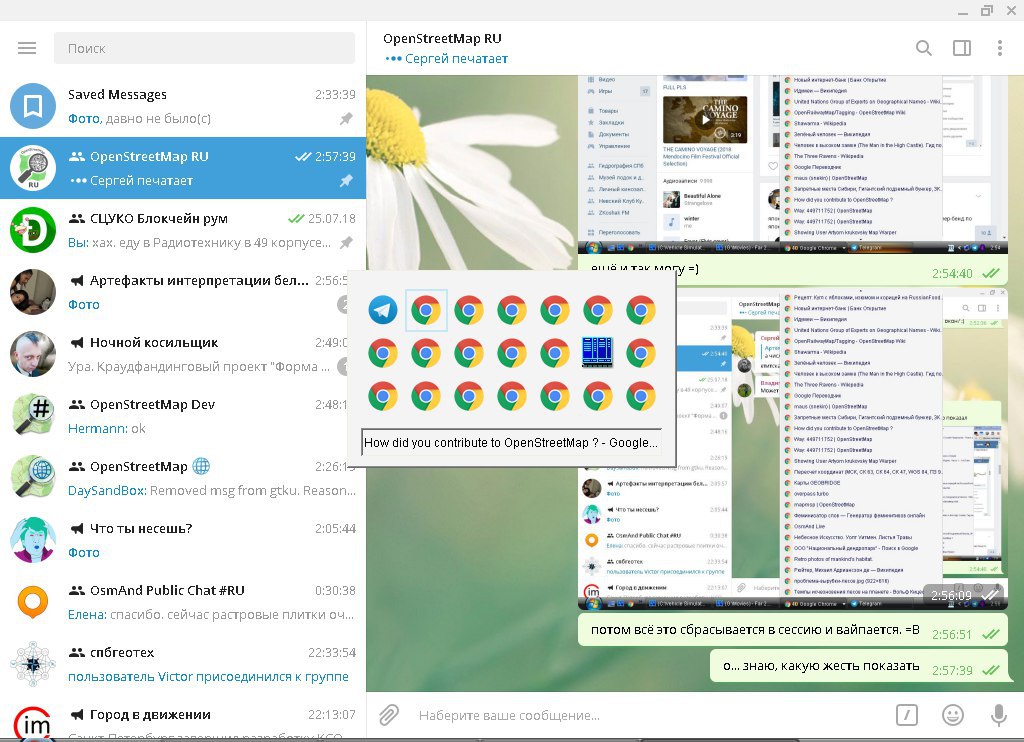
Task: Click the microphone voice message icon
Action: [999, 715]
